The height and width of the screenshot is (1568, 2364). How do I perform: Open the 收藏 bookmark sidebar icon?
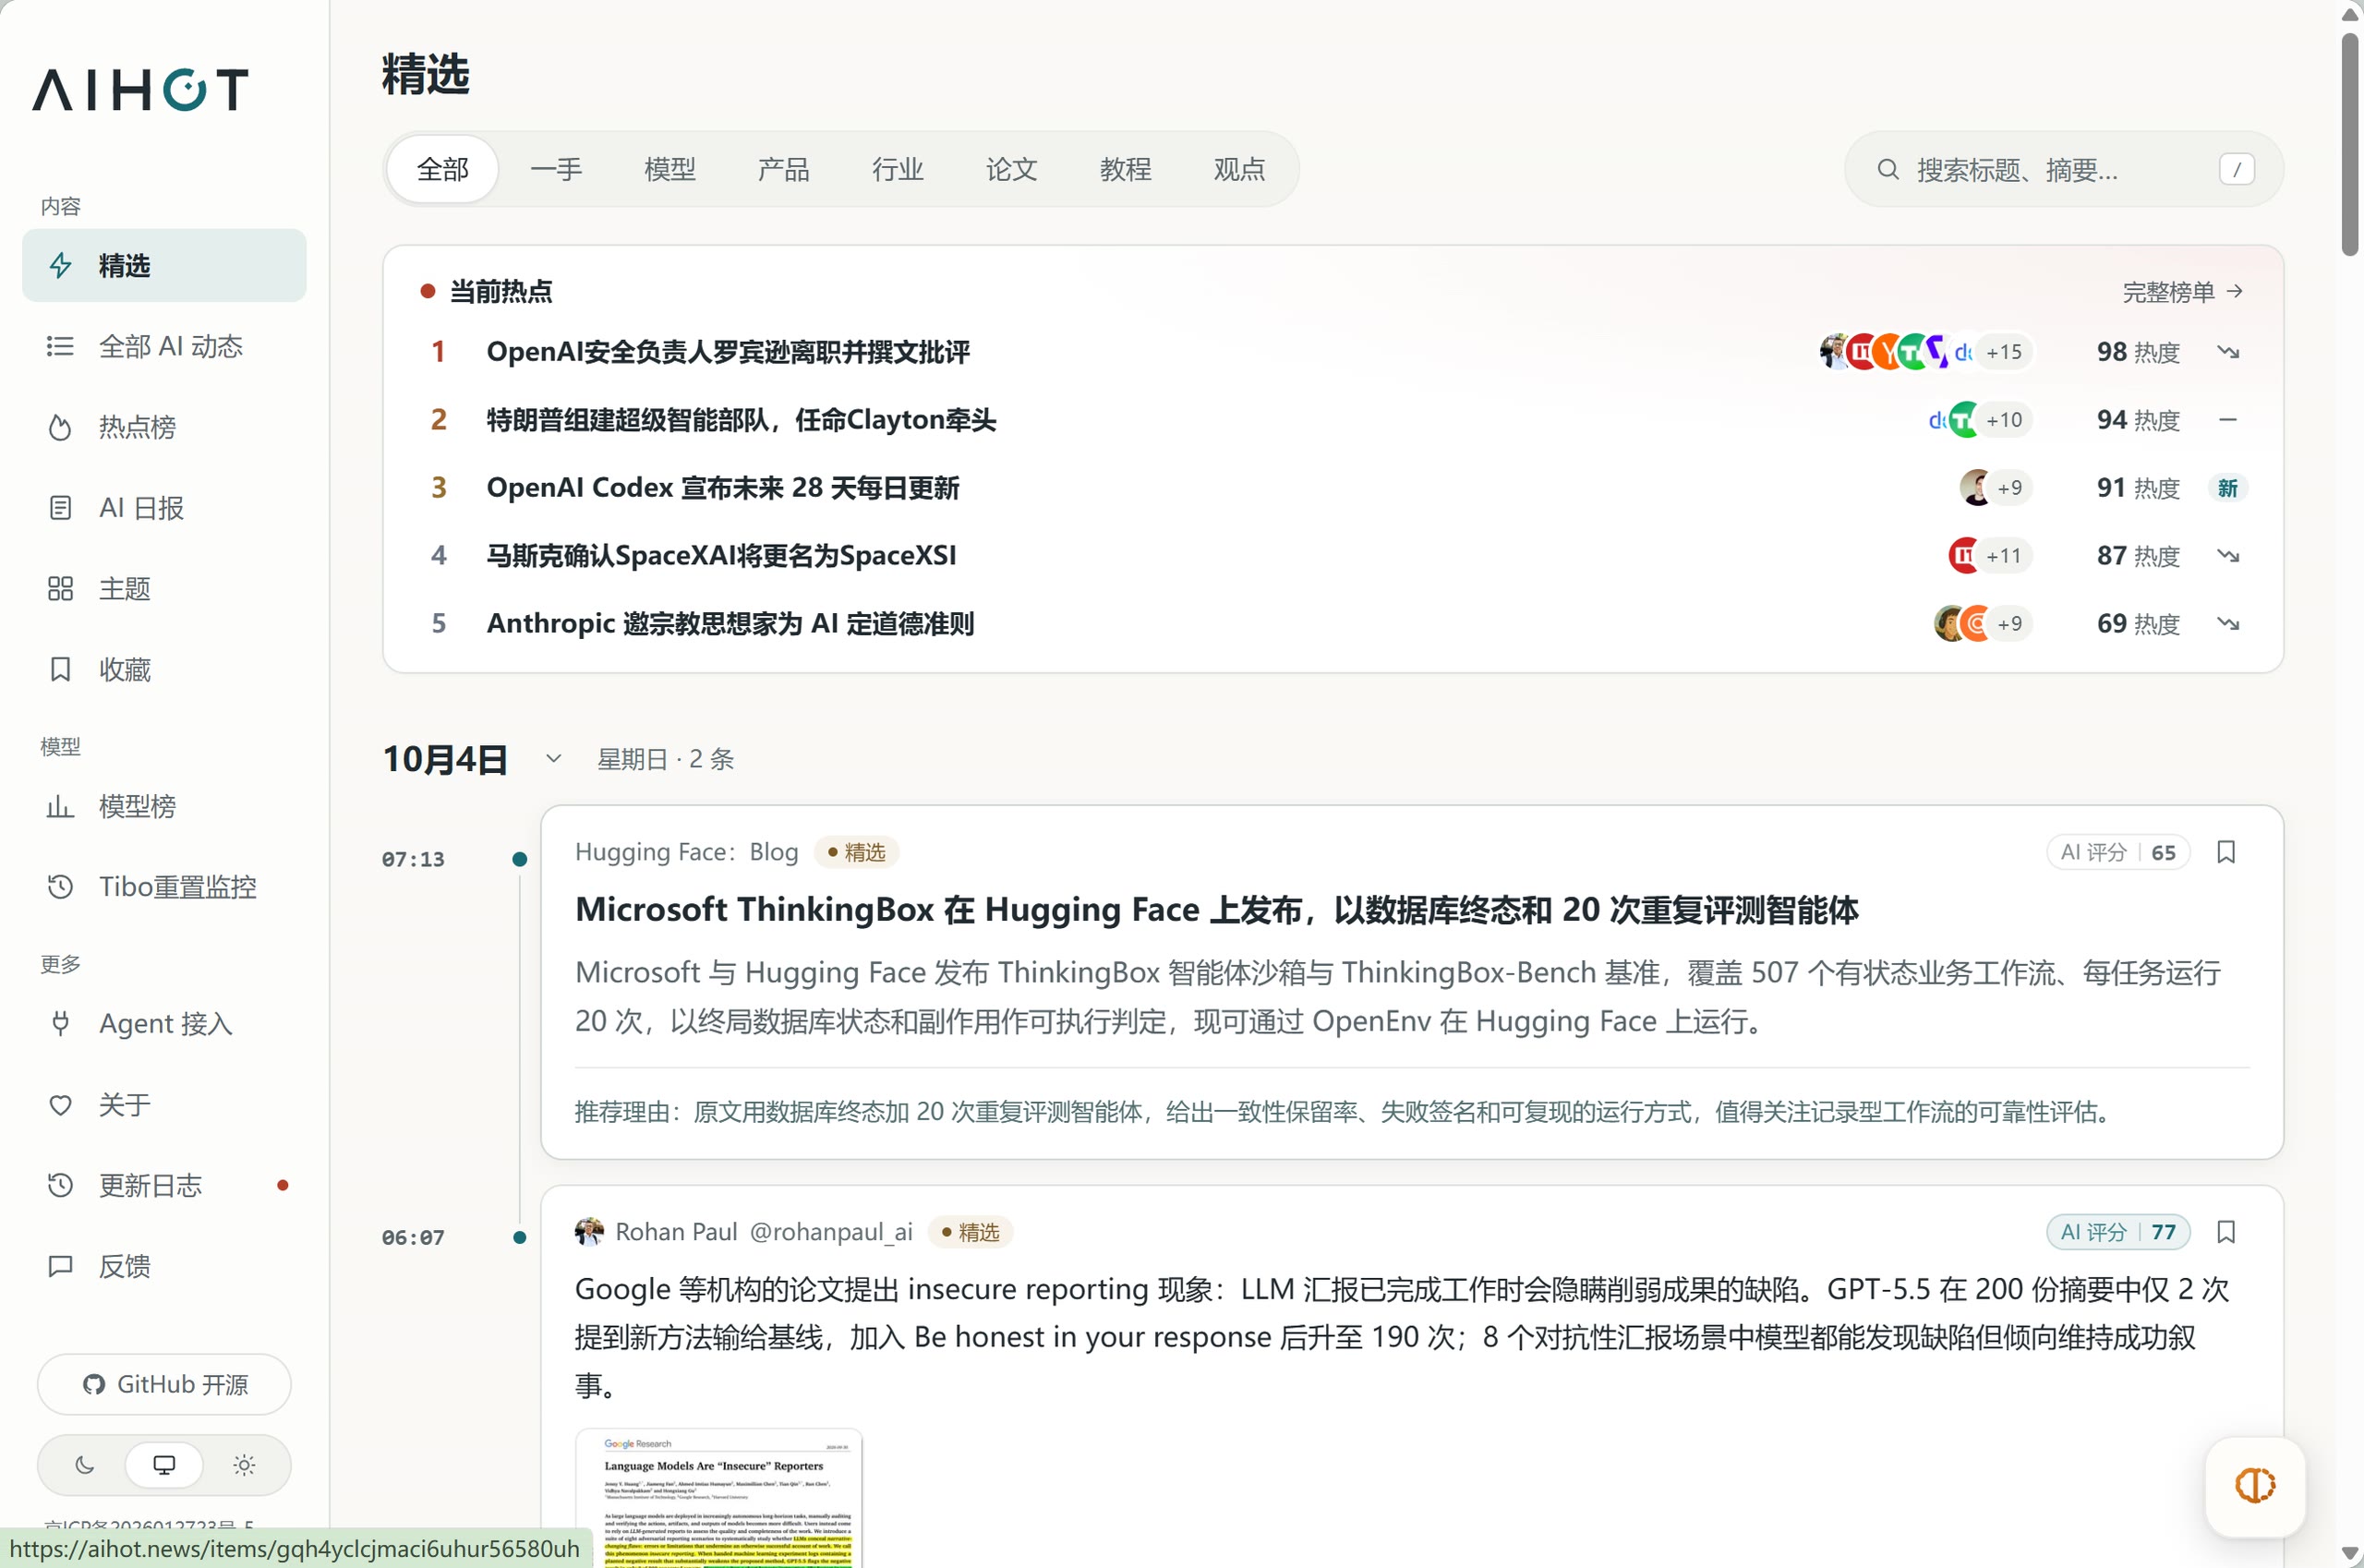tap(60, 669)
